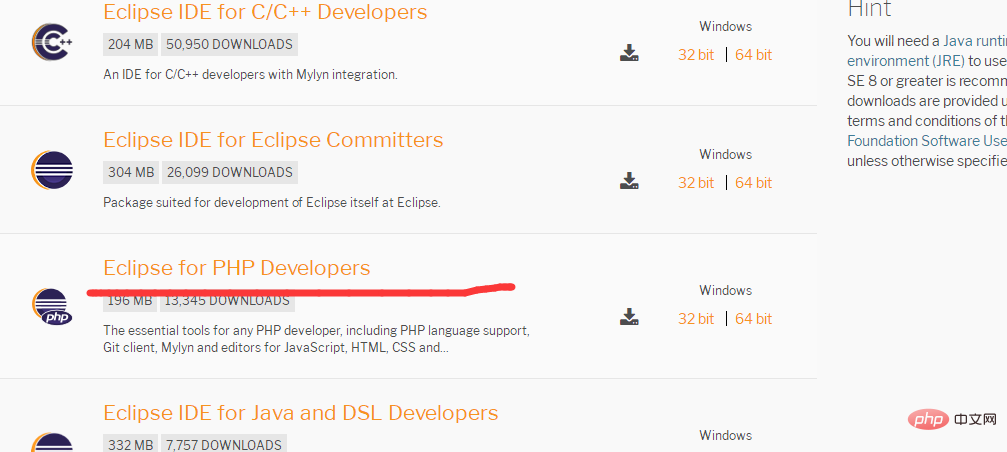Click the Eclipse Committers package logo icon

pos(52,170)
